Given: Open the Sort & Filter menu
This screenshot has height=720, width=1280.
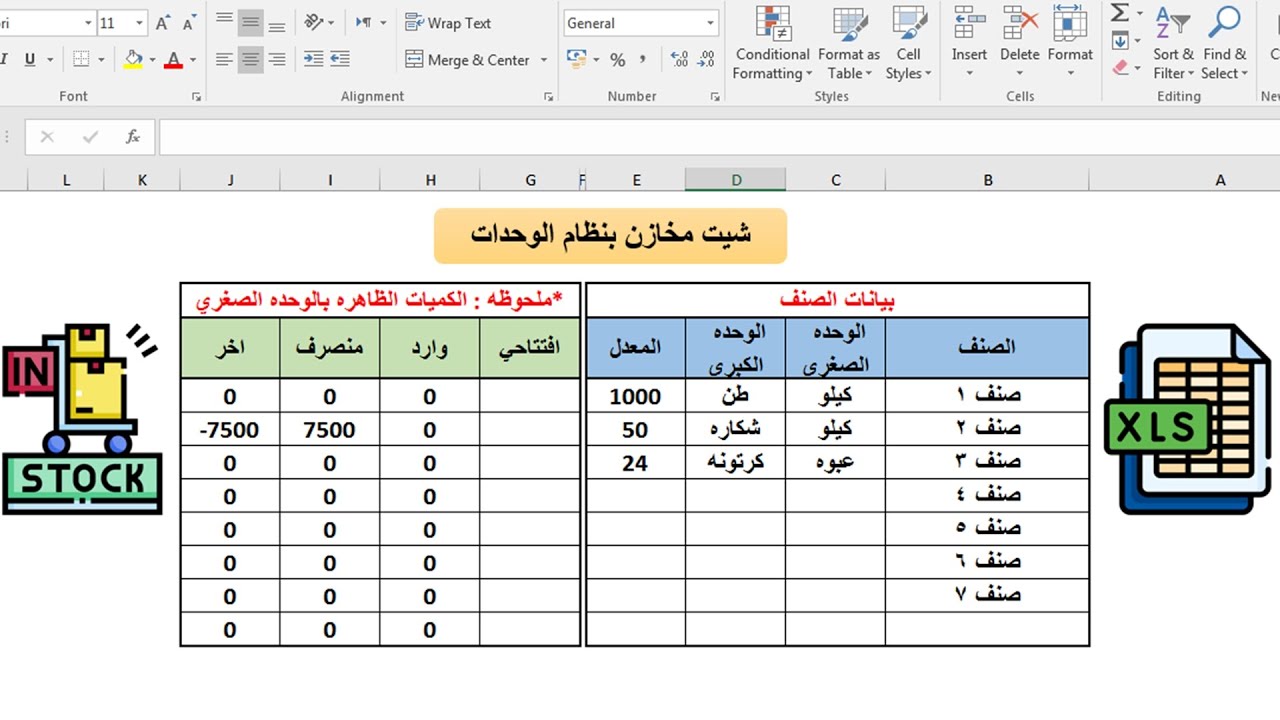Looking at the screenshot, I should coord(1173,45).
